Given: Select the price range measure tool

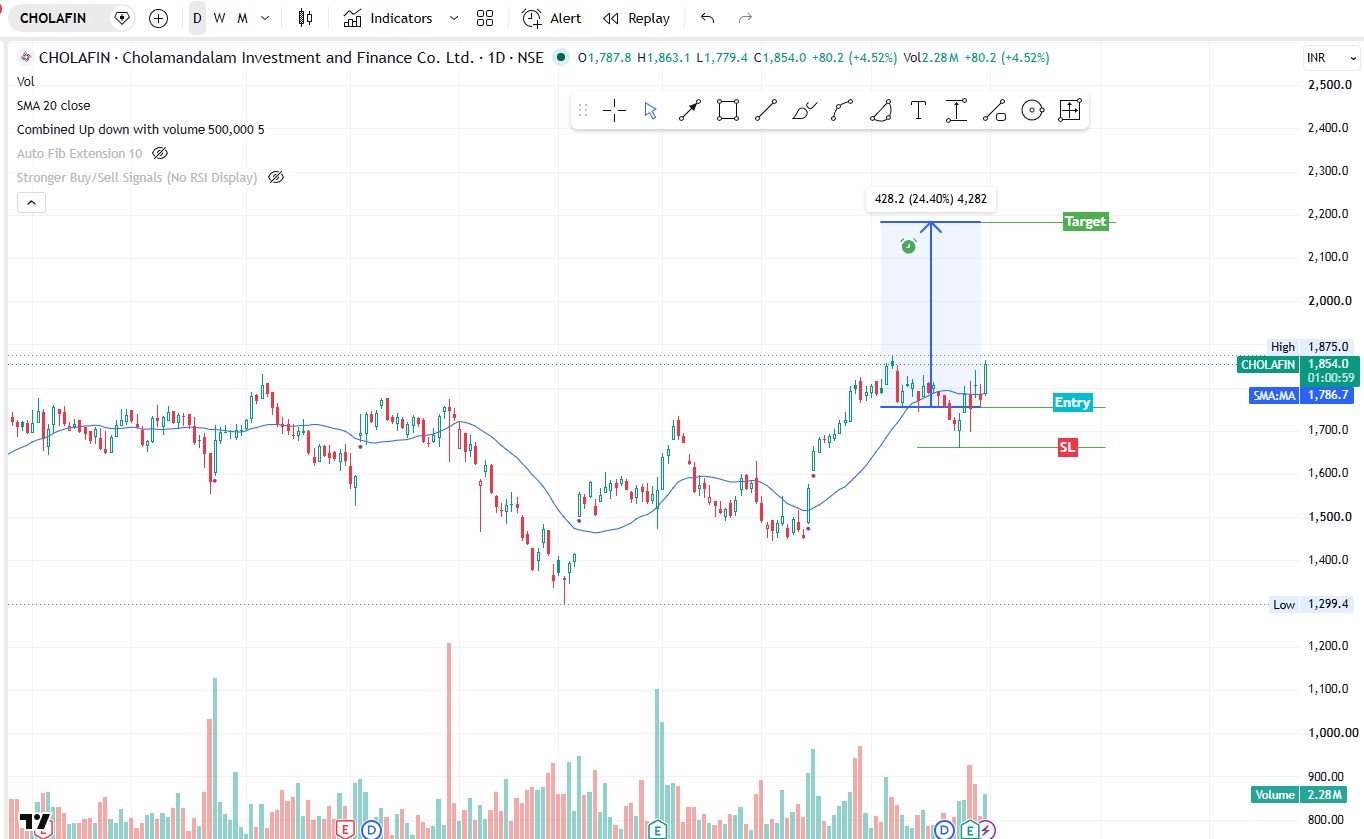Looking at the screenshot, I should tap(956, 110).
